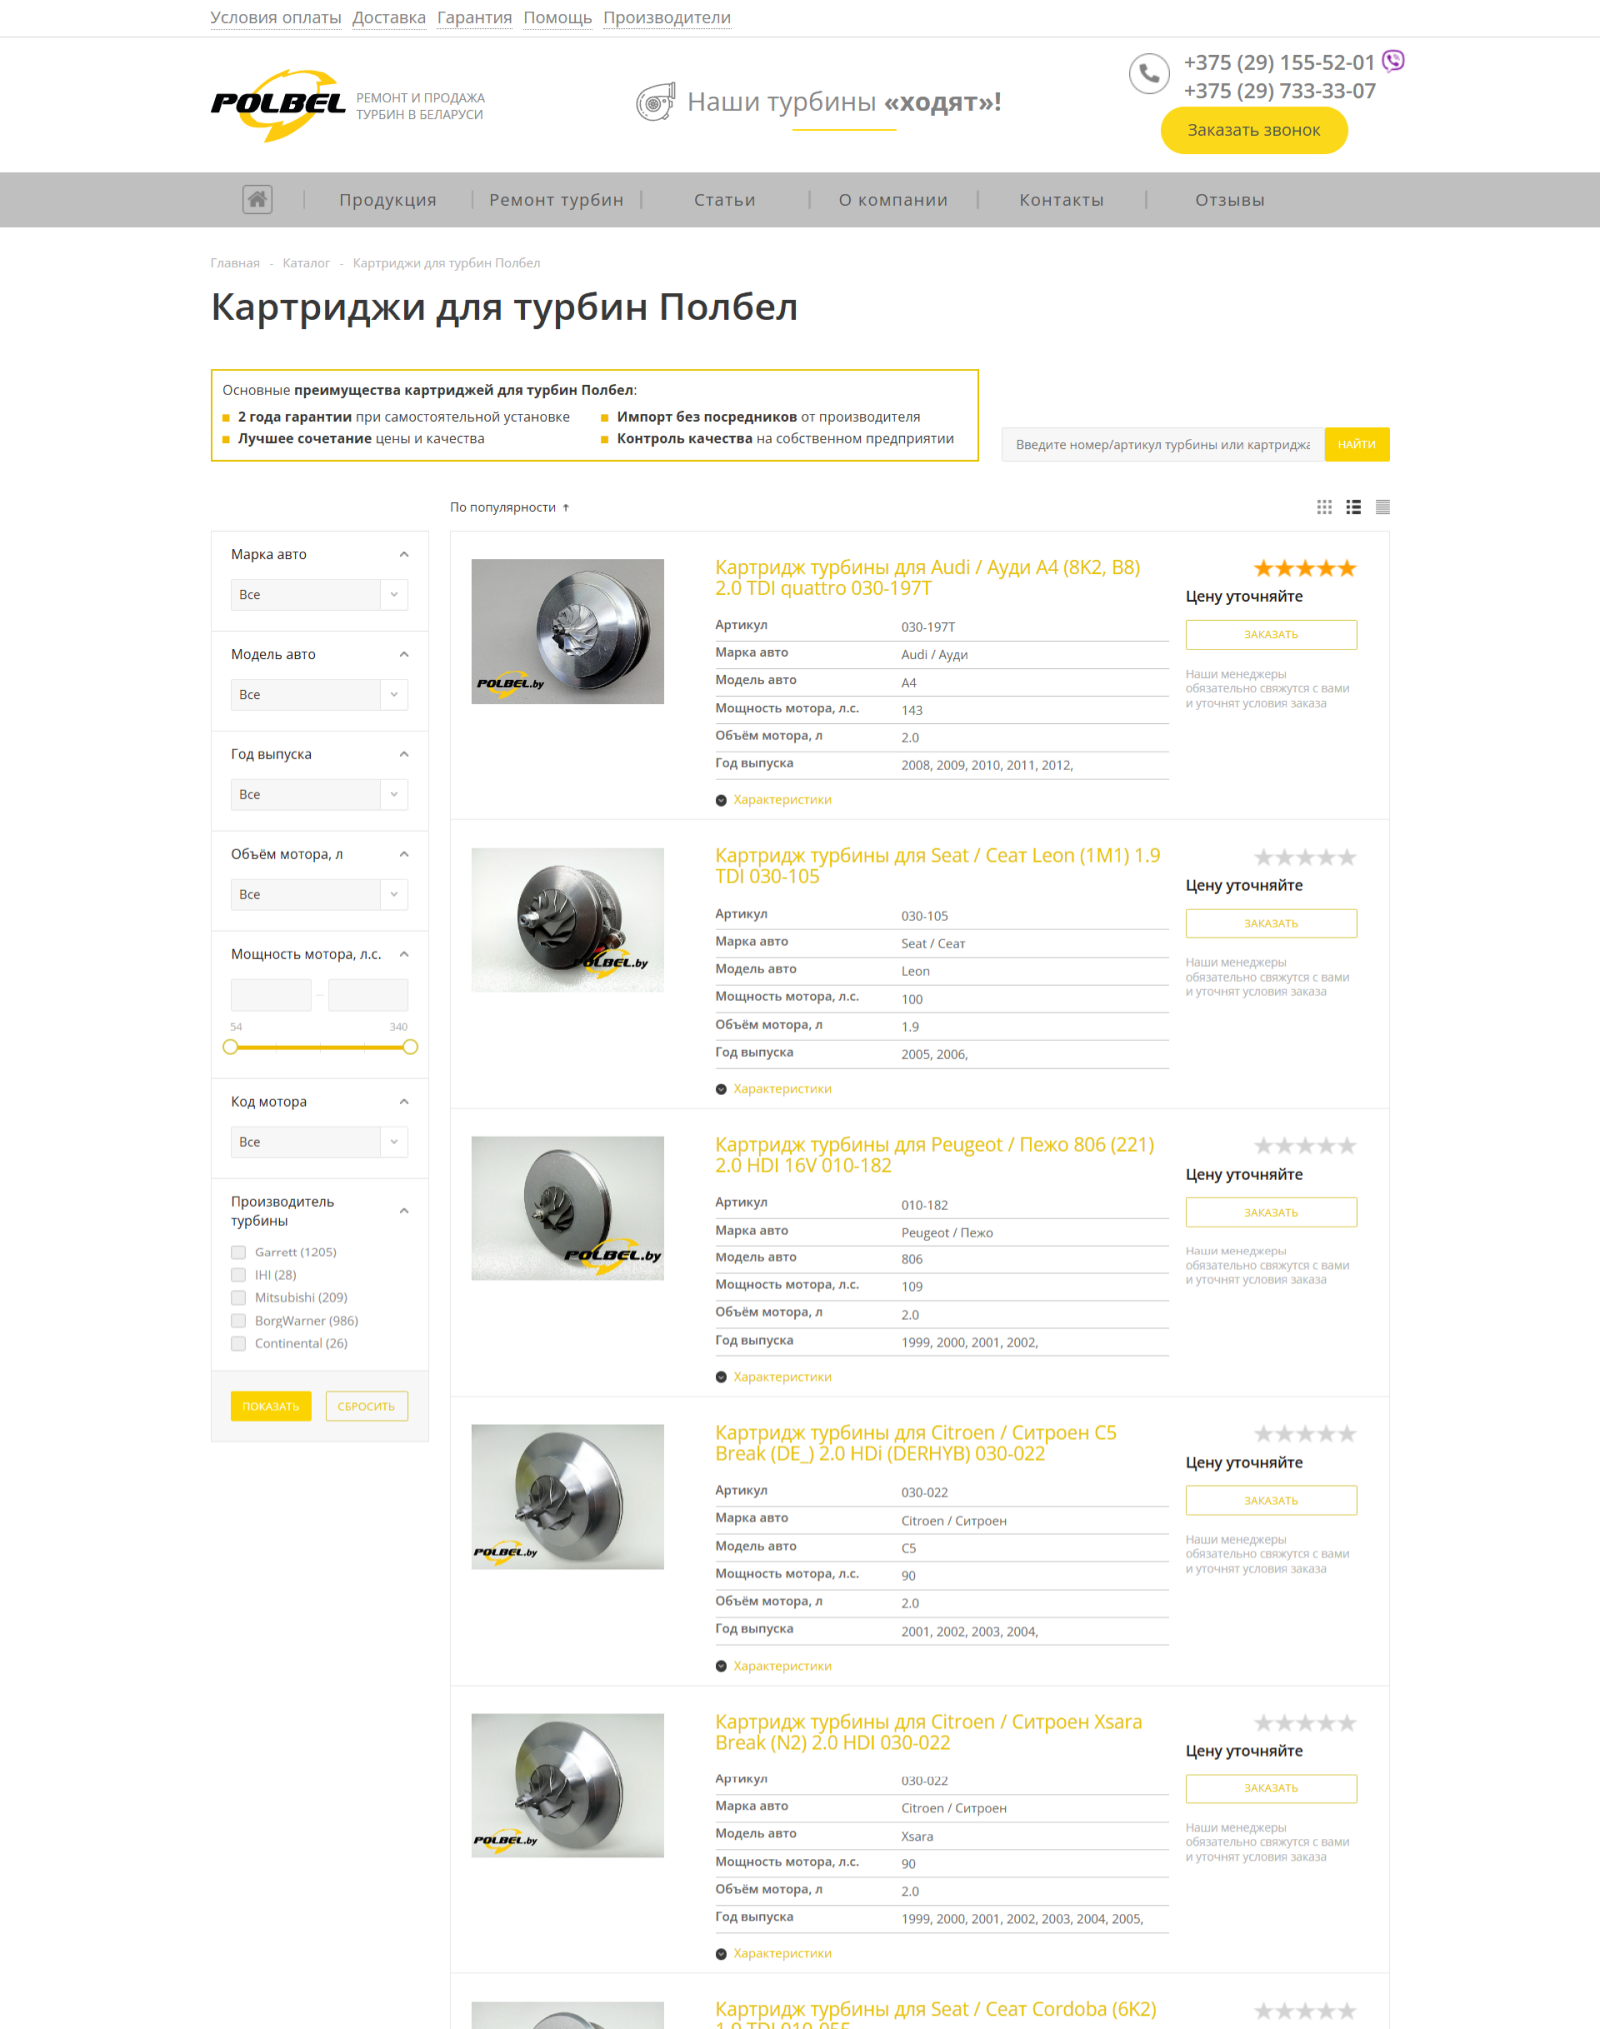Tap the phone handset icon in the header
1600x2029 pixels.
[1149, 73]
